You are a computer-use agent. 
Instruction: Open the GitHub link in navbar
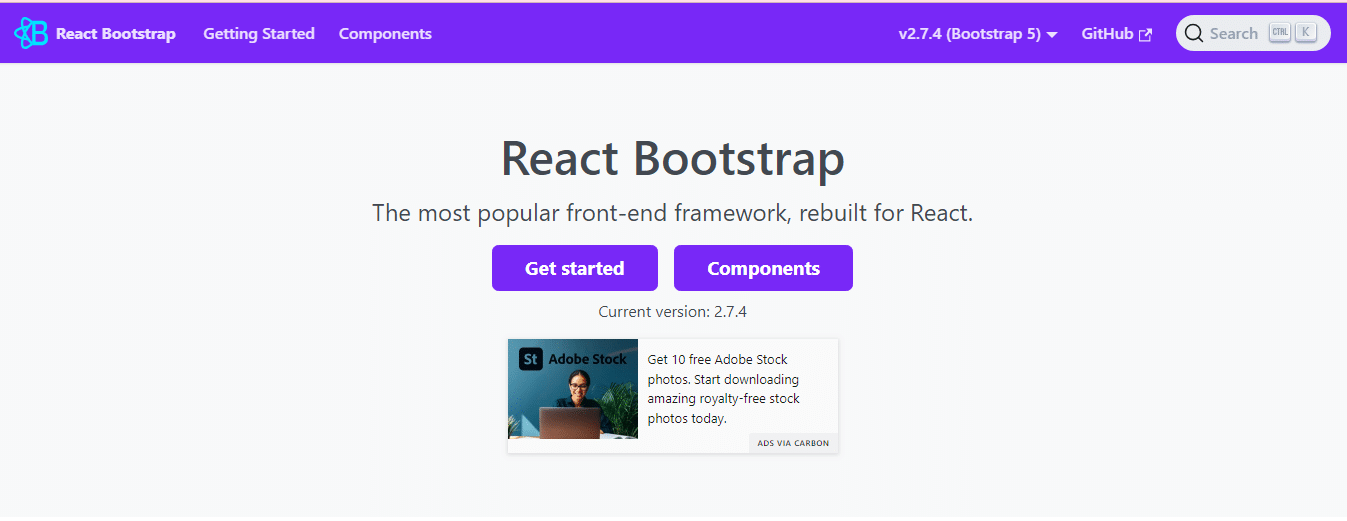click(1116, 34)
